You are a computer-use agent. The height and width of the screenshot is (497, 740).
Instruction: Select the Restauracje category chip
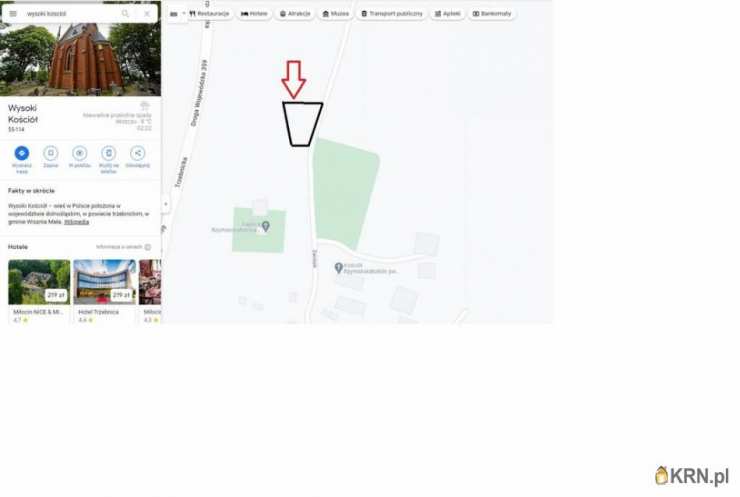[x=209, y=14]
